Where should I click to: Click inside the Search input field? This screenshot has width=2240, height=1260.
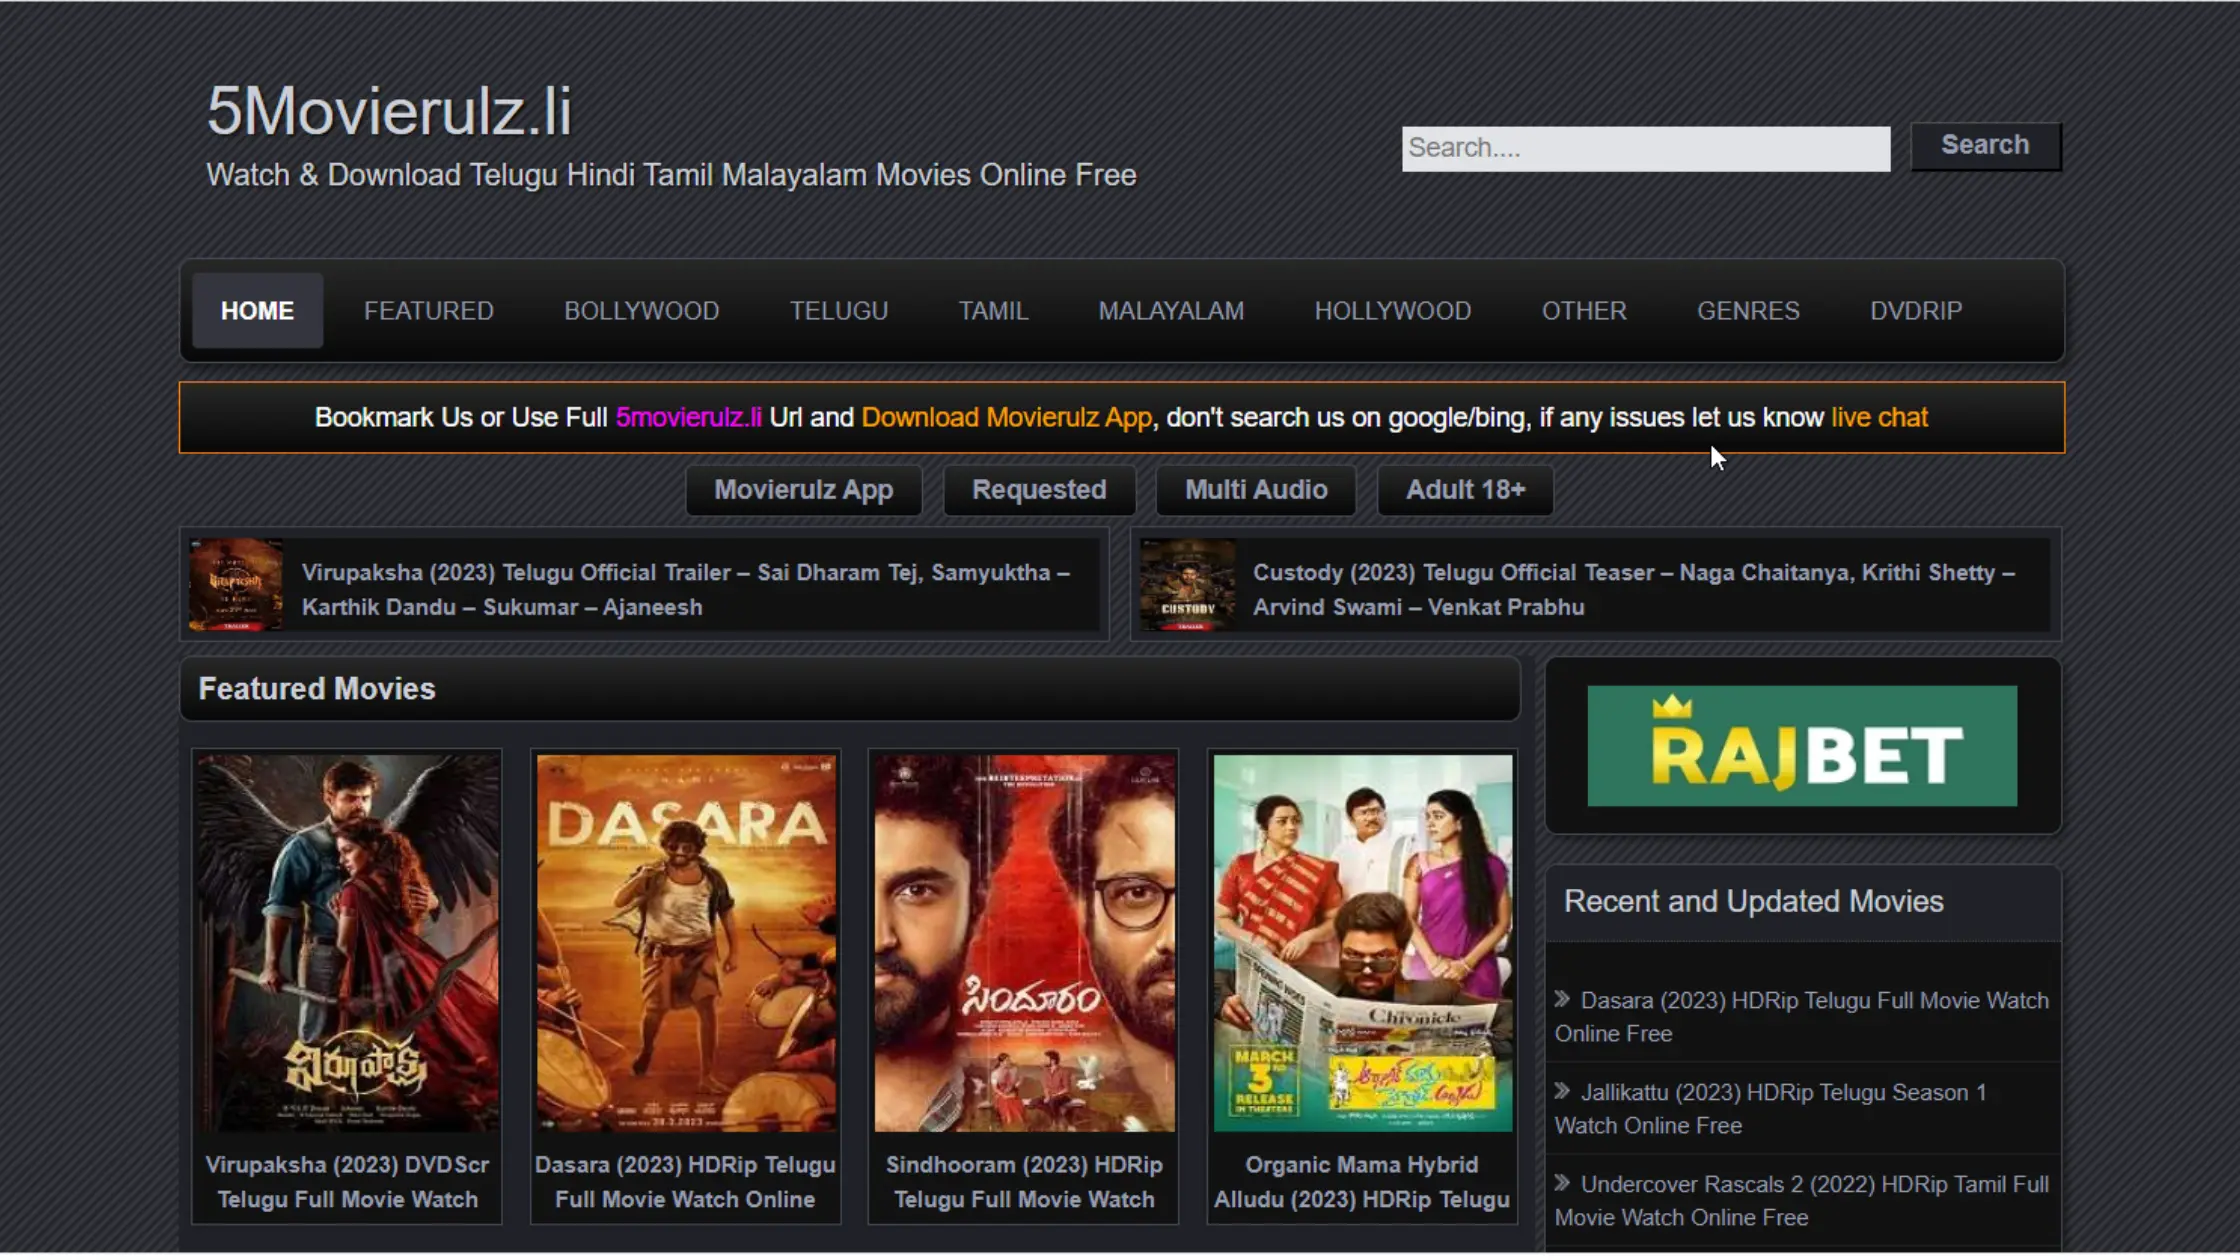(1646, 148)
